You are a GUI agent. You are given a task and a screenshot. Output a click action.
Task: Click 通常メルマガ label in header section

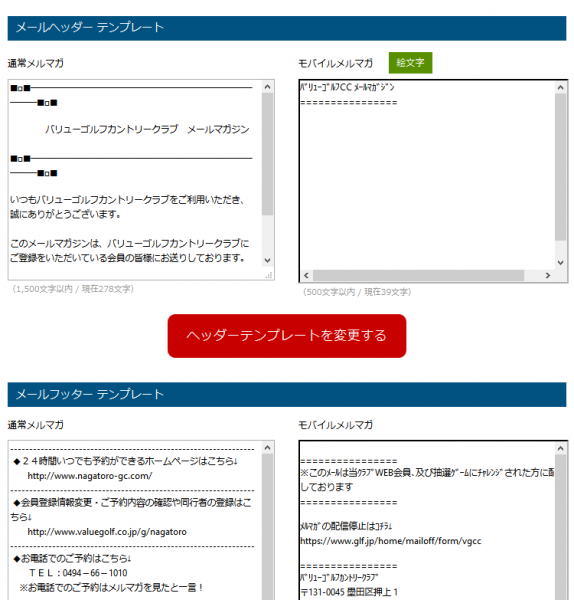(x=36, y=63)
